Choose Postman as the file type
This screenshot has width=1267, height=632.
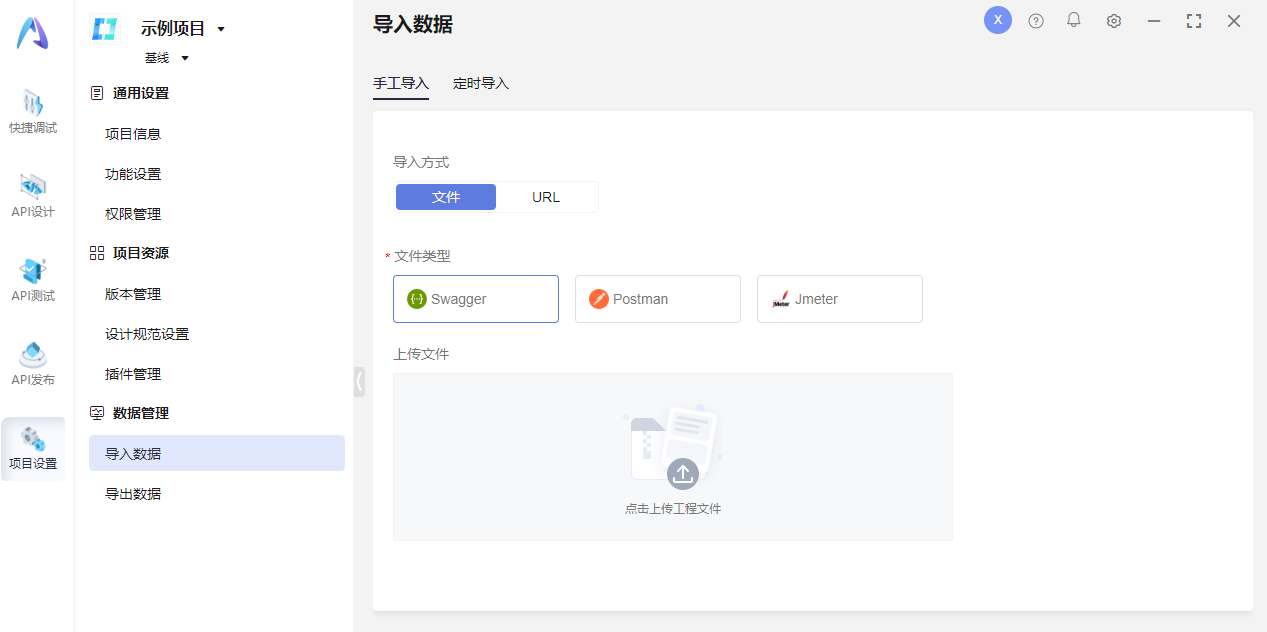658,299
